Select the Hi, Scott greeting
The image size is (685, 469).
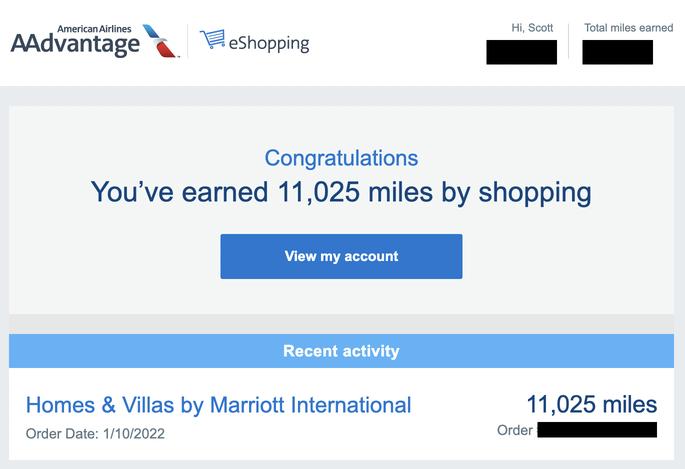(532, 28)
